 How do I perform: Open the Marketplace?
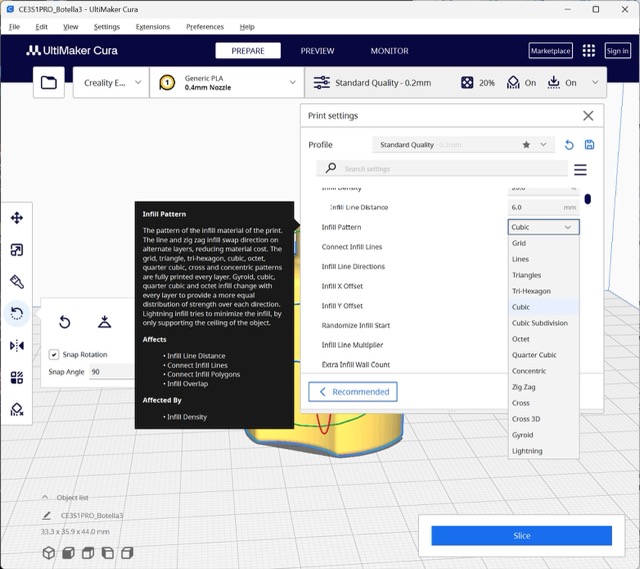pyautogui.click(x=550, y=51)
